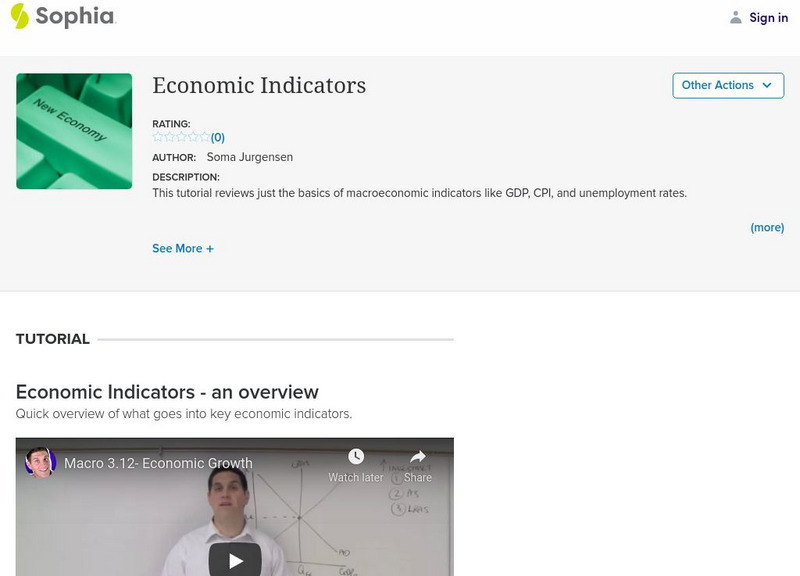Screen dimensions: 800x576
Task: Rate the tutorial with first star
Action: click(x=158, y=137)
